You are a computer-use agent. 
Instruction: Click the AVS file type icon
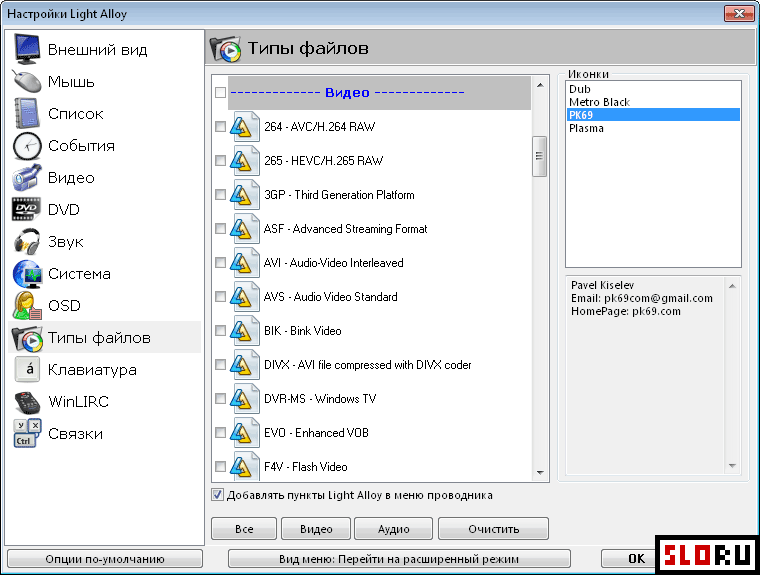245,296
